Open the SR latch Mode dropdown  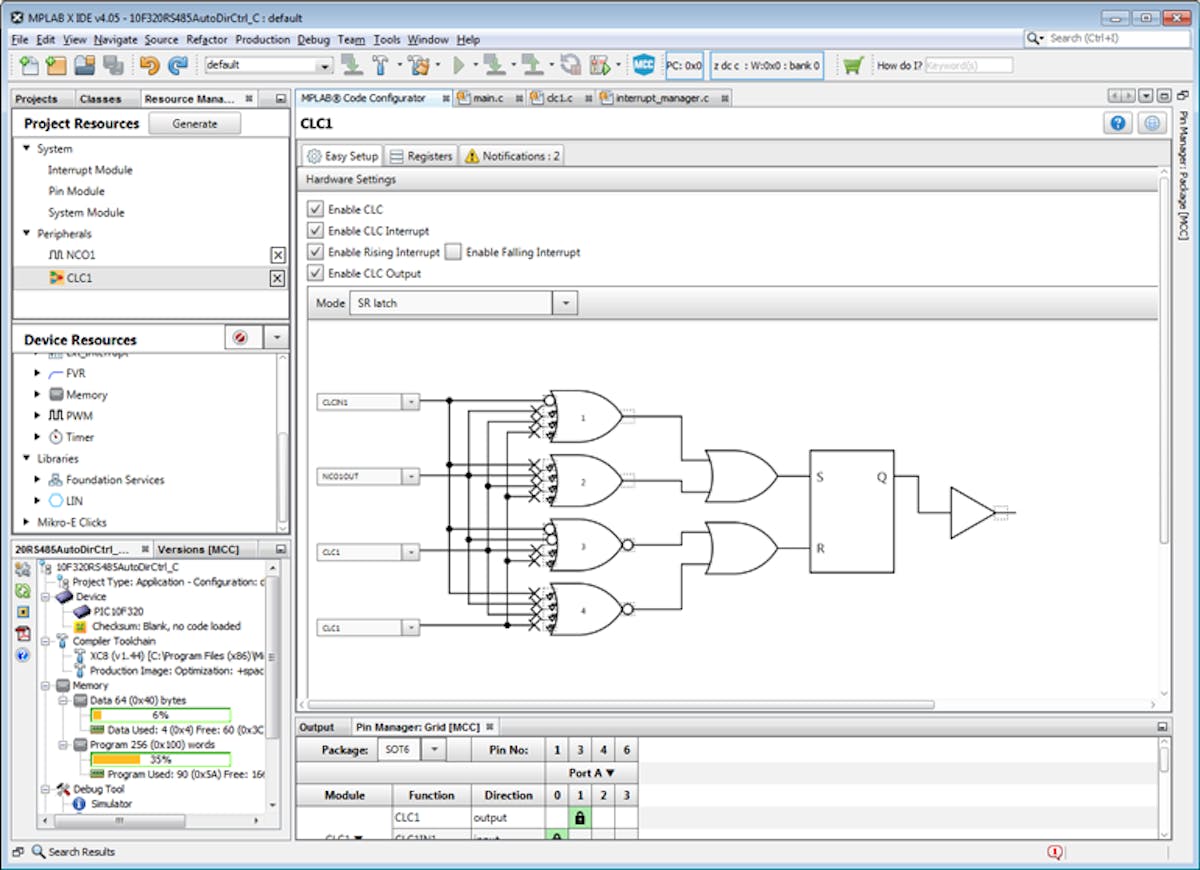click(x=565, y=302)
